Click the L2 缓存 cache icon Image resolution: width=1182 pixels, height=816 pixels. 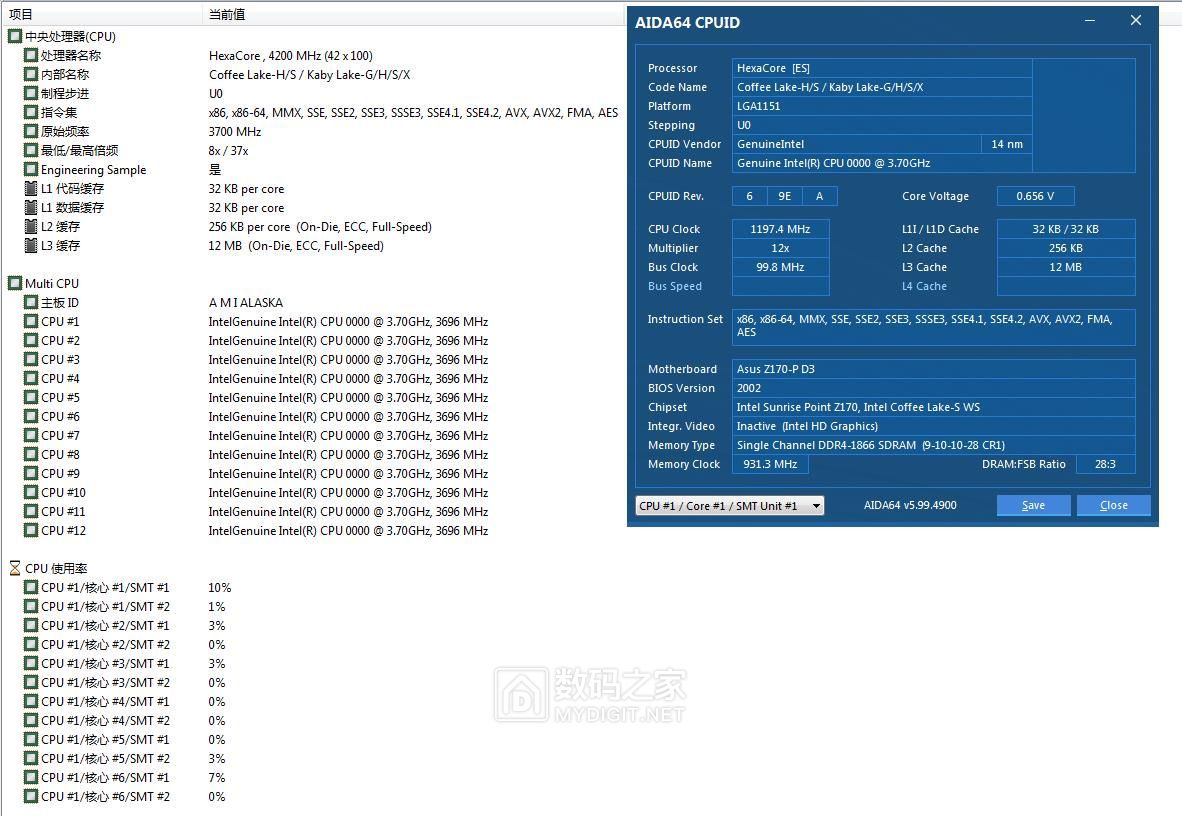point(30,227)
